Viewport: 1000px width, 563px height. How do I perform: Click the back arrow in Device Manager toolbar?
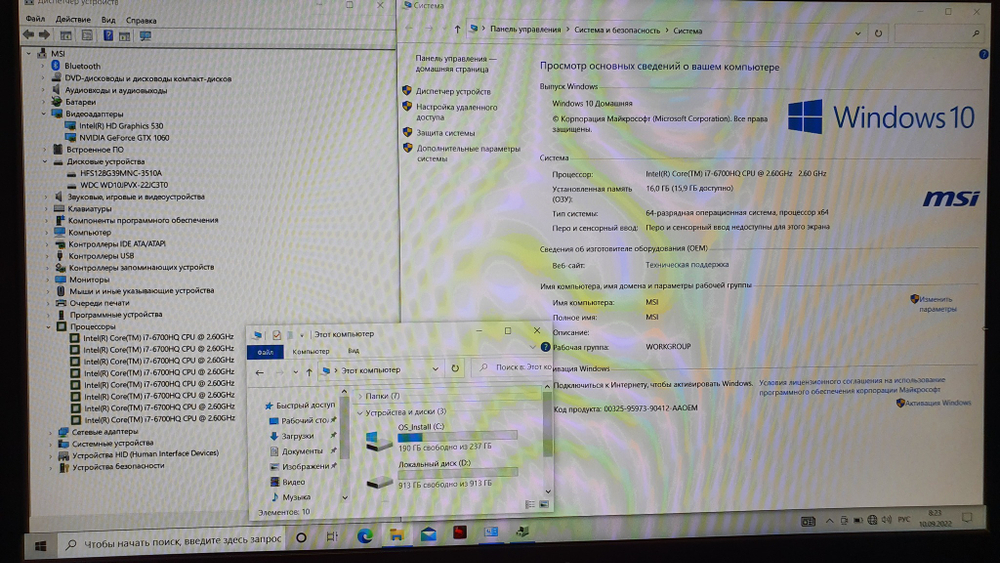[29, 34]
